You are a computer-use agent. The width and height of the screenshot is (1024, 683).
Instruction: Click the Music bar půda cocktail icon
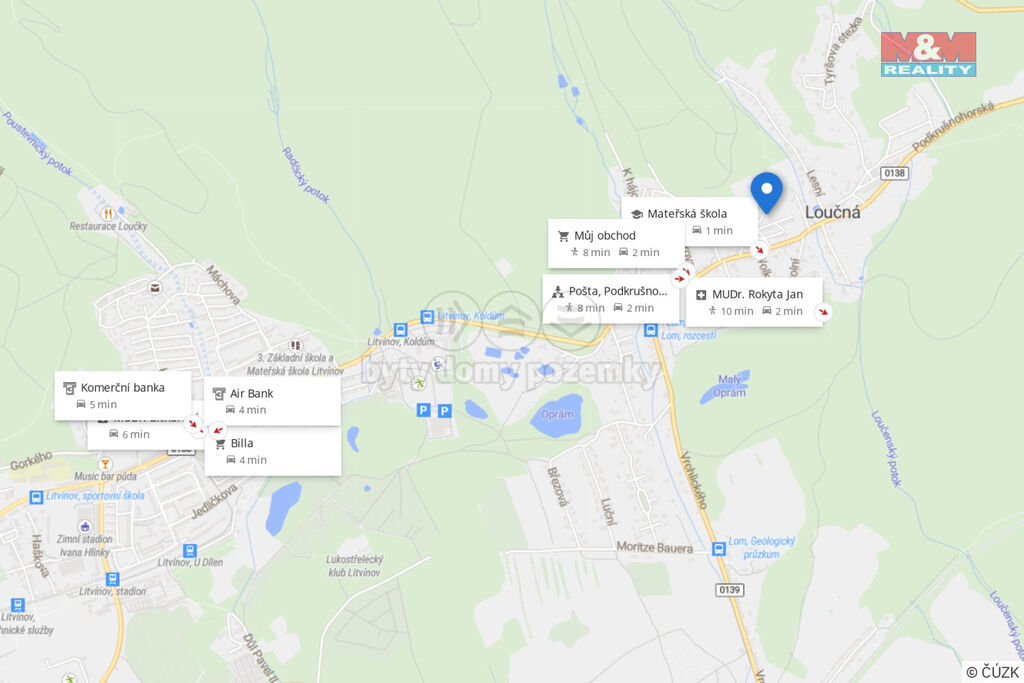pos(104,464)
